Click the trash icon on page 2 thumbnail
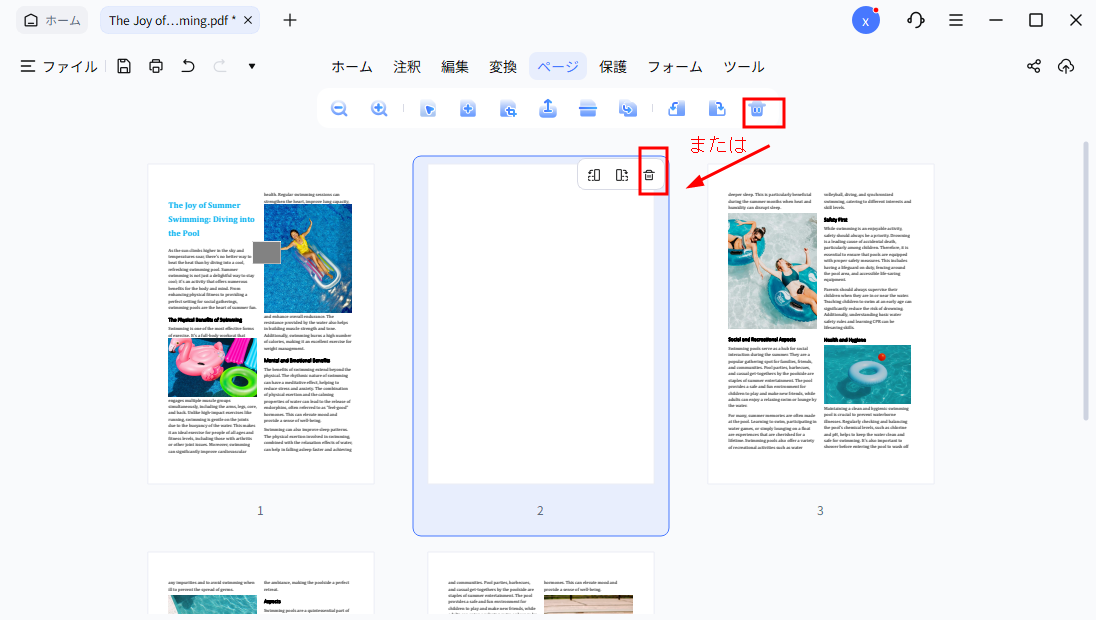Screen dimensions: 1096x620 (x=649, y=176)
